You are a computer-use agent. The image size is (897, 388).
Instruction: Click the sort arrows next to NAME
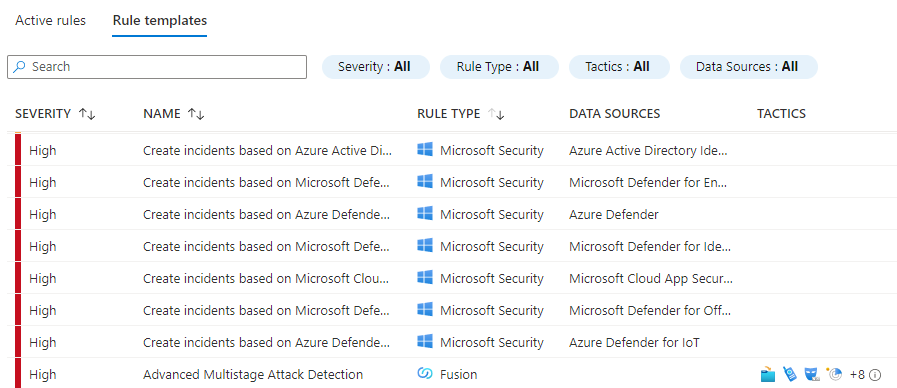[x=196, y=114]
